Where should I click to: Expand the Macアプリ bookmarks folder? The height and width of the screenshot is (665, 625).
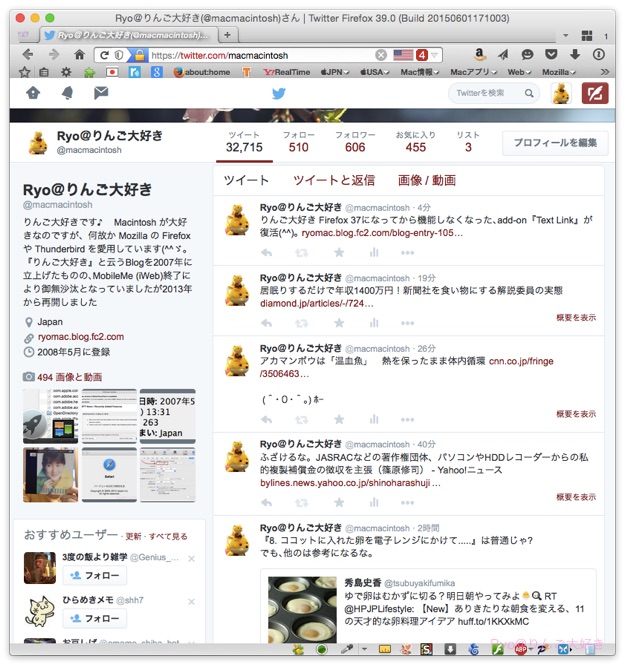point(474,73)
